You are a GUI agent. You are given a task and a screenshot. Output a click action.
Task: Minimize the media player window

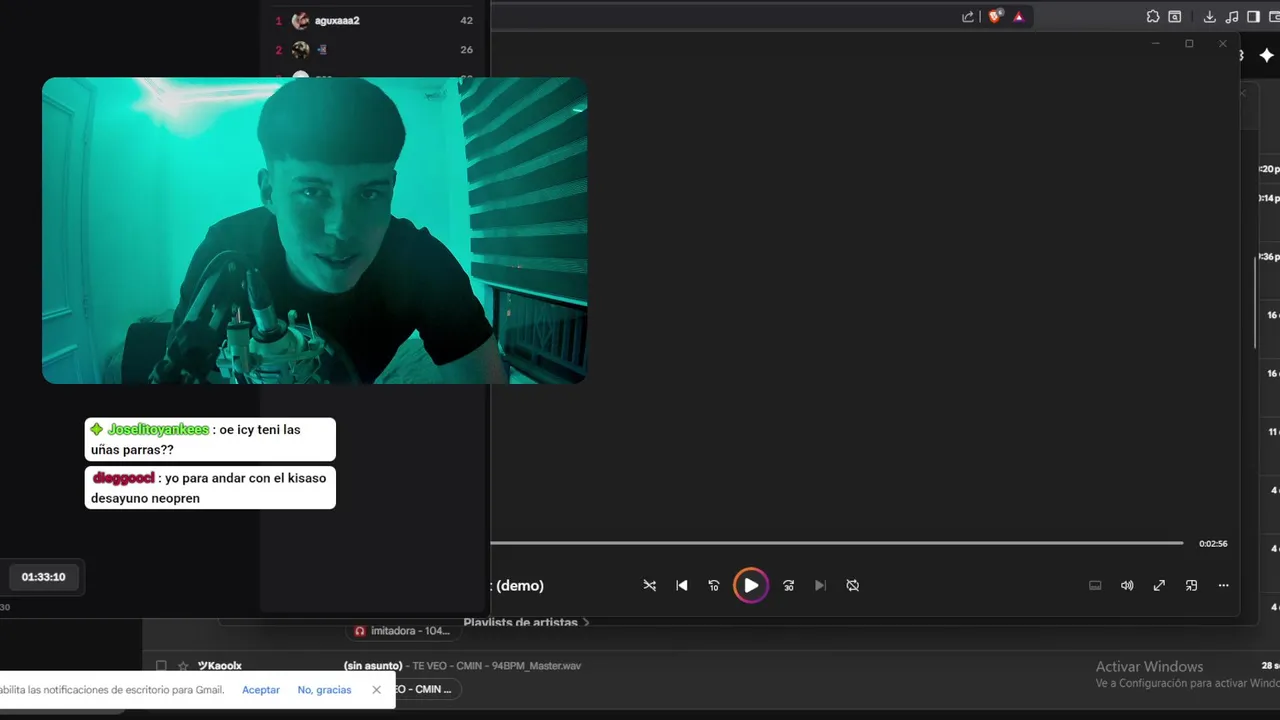tap(1156, 44)
